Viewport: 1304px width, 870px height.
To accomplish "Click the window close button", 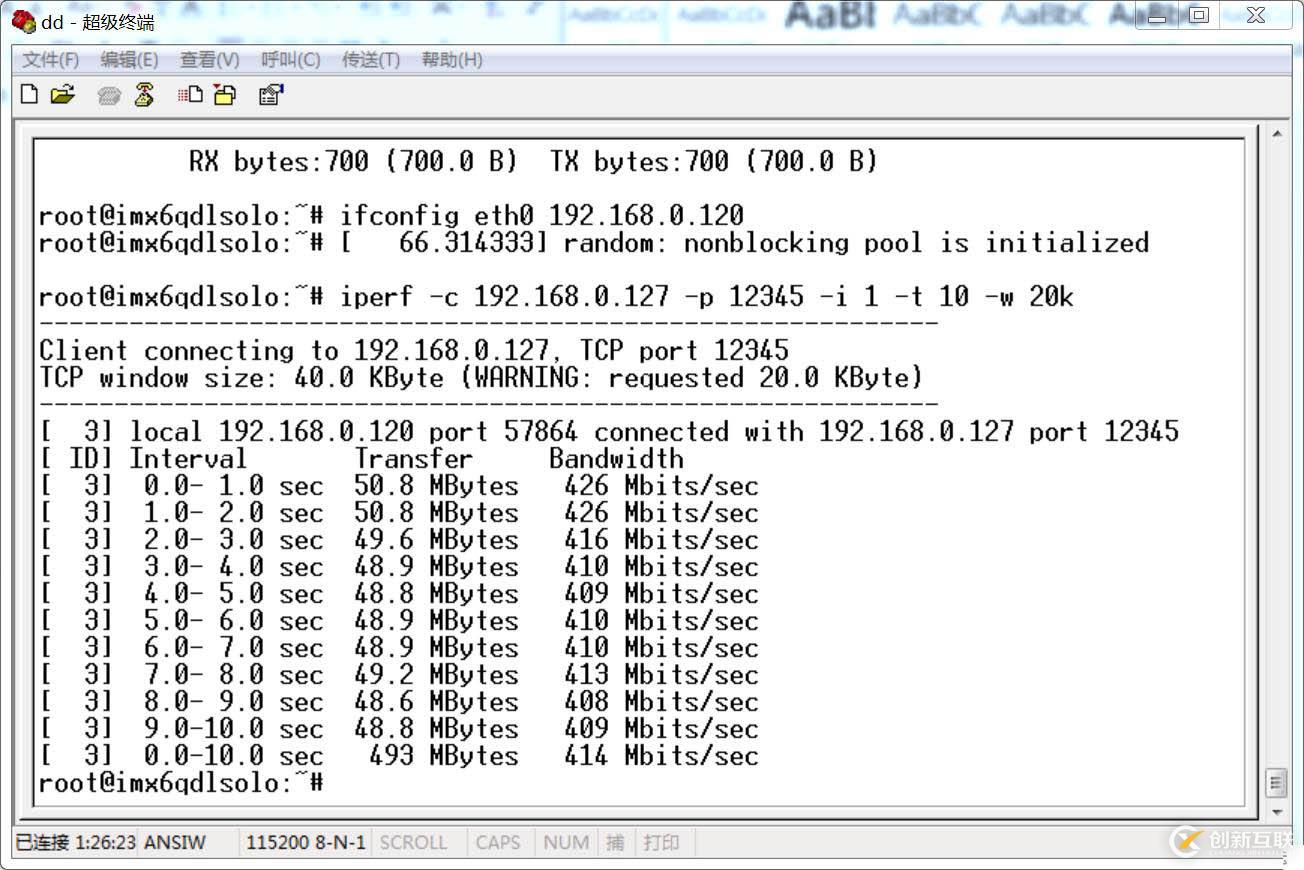I will click(x=1256, y=15).
